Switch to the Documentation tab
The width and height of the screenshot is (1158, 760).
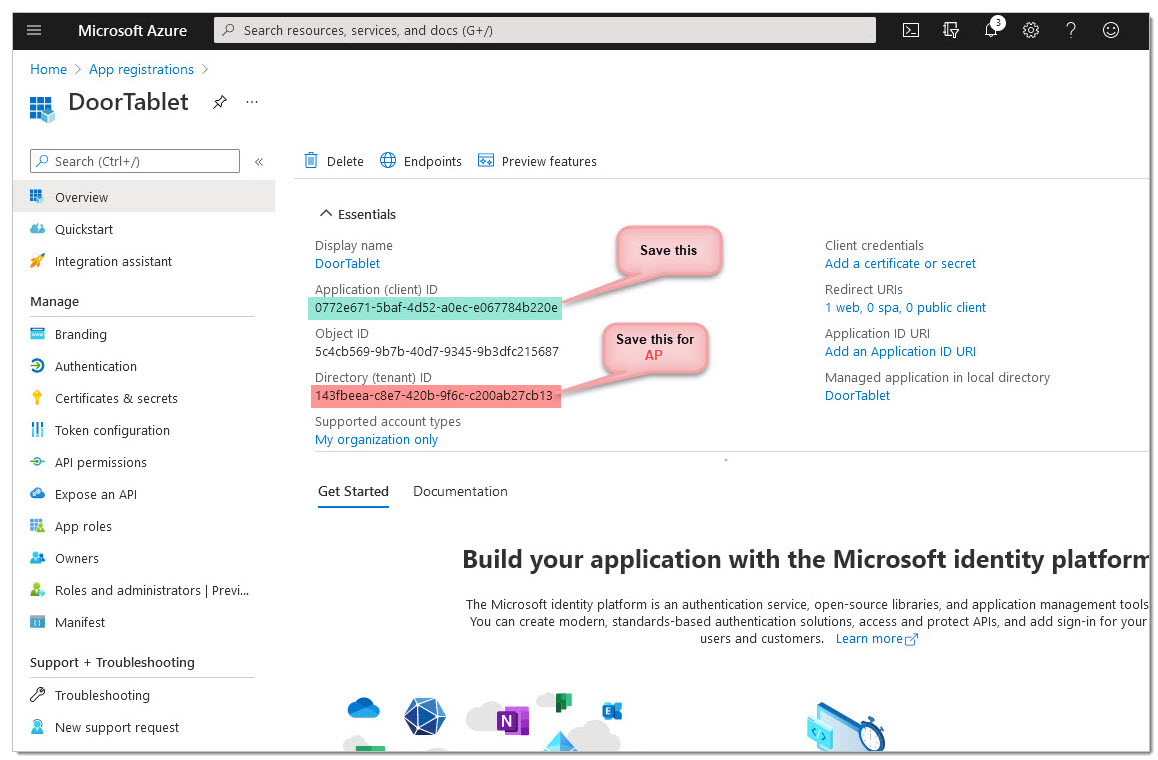click(460, 491)
